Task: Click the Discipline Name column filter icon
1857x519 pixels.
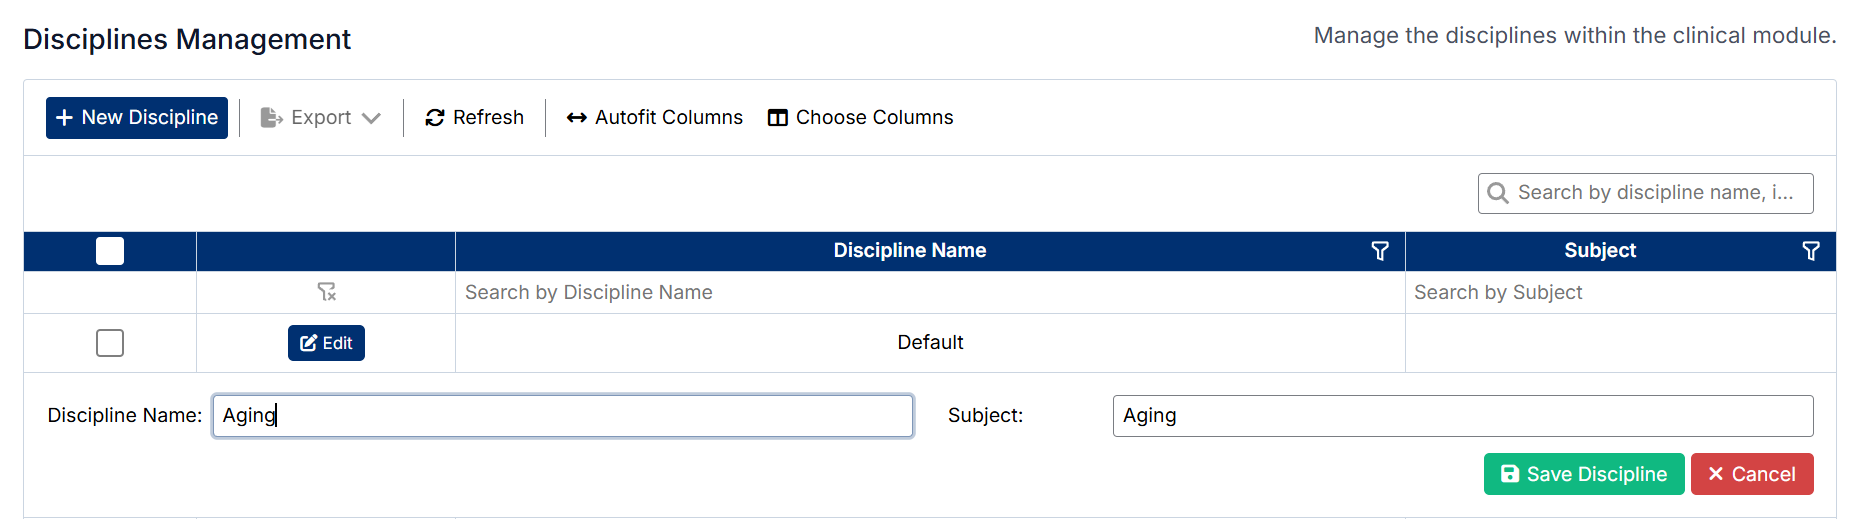Action: pyautogui.click(x=1380, y=251)
